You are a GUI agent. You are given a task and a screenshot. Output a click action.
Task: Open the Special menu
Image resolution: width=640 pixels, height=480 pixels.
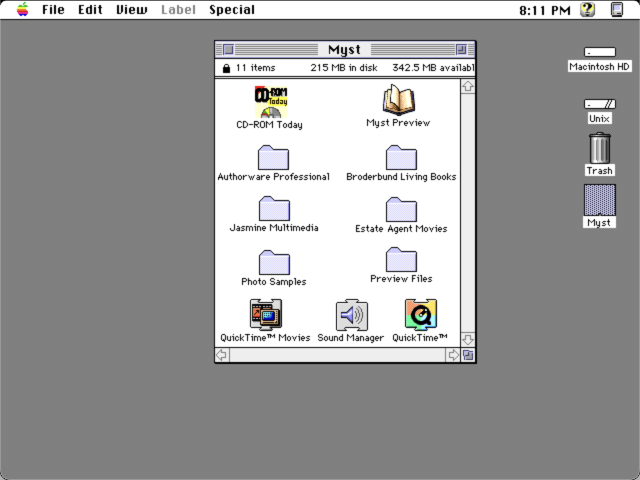pyautogui.click(x=232, y=10)
